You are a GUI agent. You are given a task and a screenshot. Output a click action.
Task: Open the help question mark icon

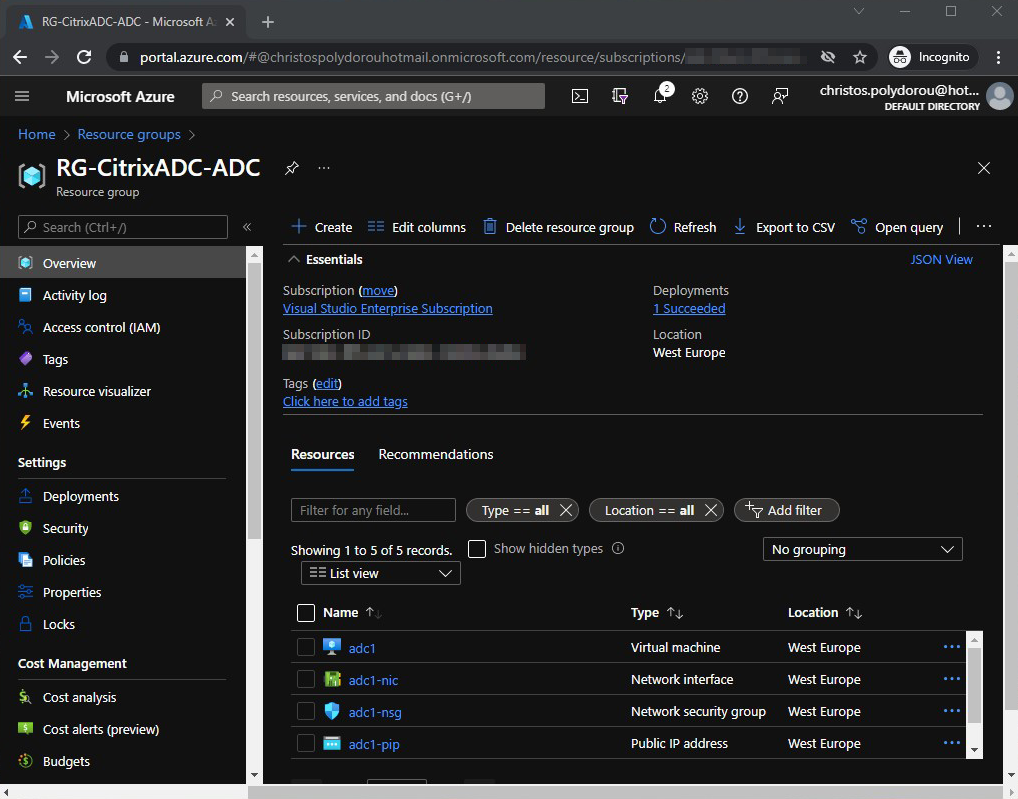tap(740, 96)
